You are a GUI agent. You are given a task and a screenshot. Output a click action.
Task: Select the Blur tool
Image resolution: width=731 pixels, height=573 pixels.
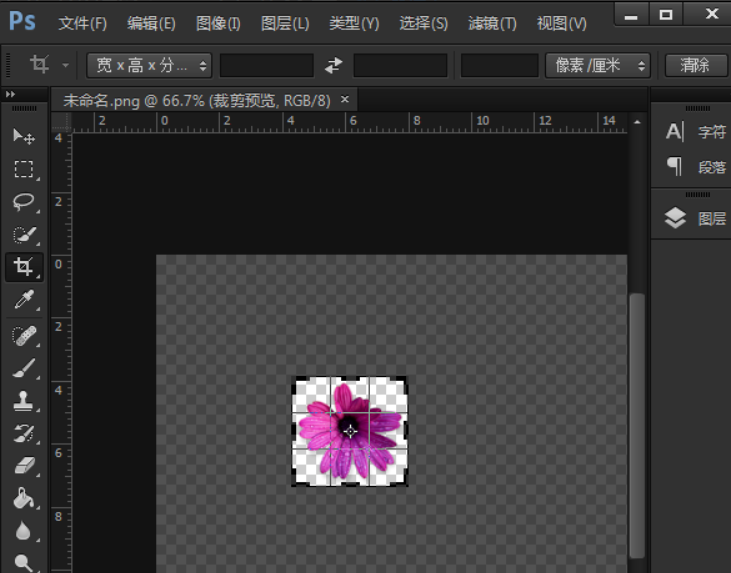point(24,531)
